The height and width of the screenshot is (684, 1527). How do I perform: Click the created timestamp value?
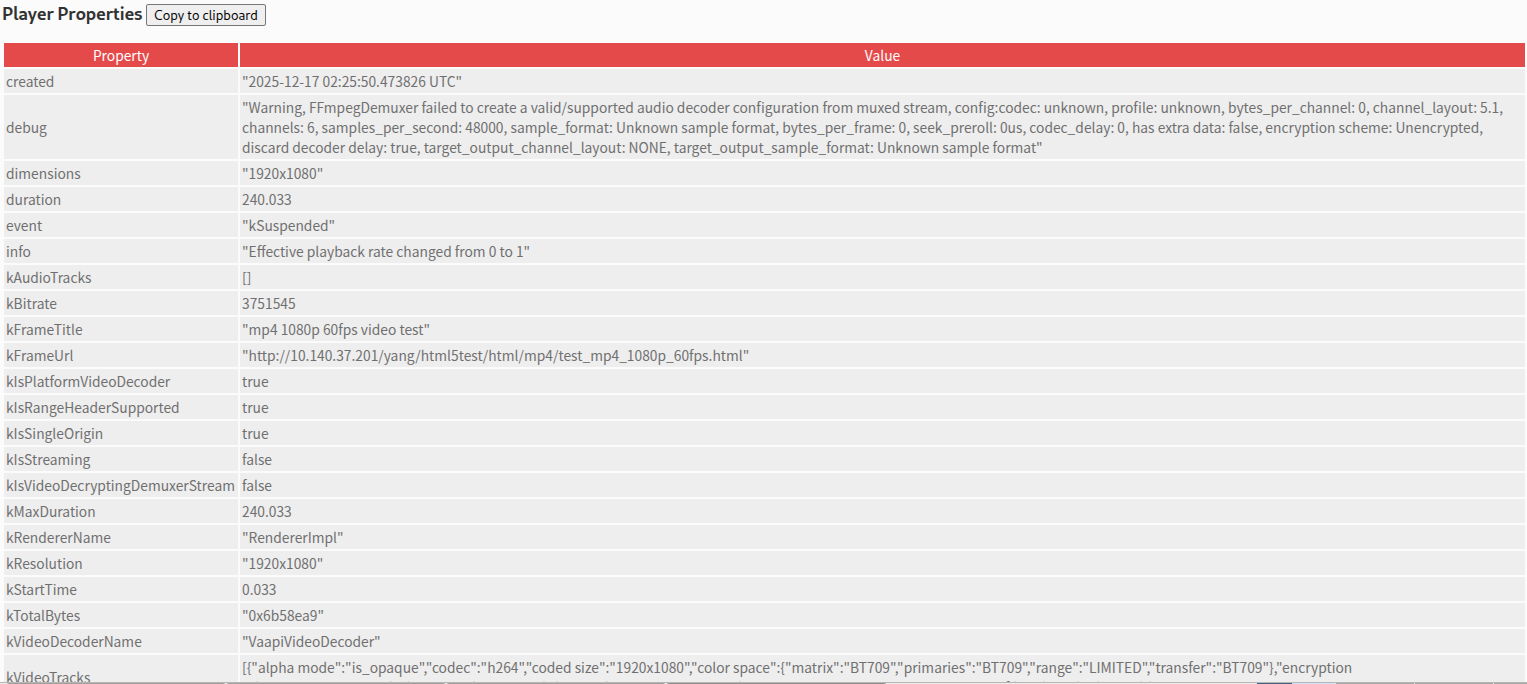[x=351, y=82]
